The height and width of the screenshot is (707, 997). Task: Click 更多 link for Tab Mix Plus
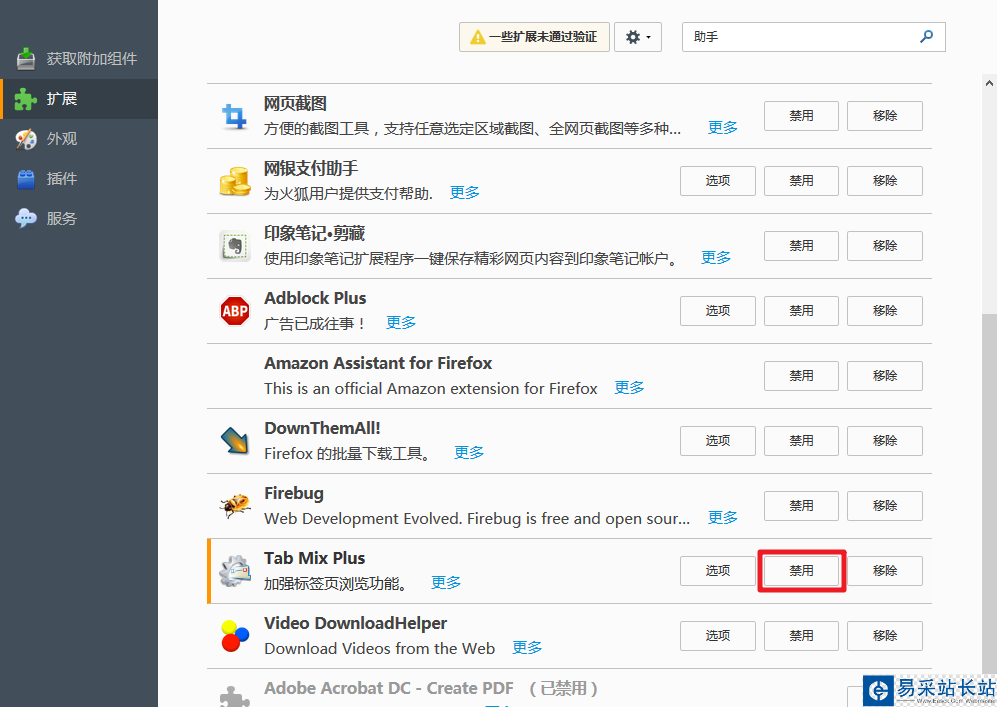446,582
